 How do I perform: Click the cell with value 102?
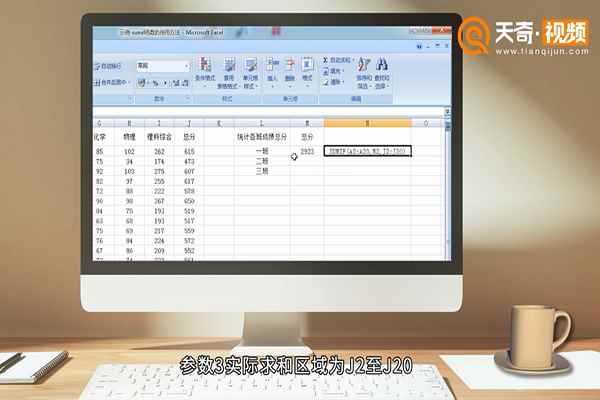[x=129, y=152]
